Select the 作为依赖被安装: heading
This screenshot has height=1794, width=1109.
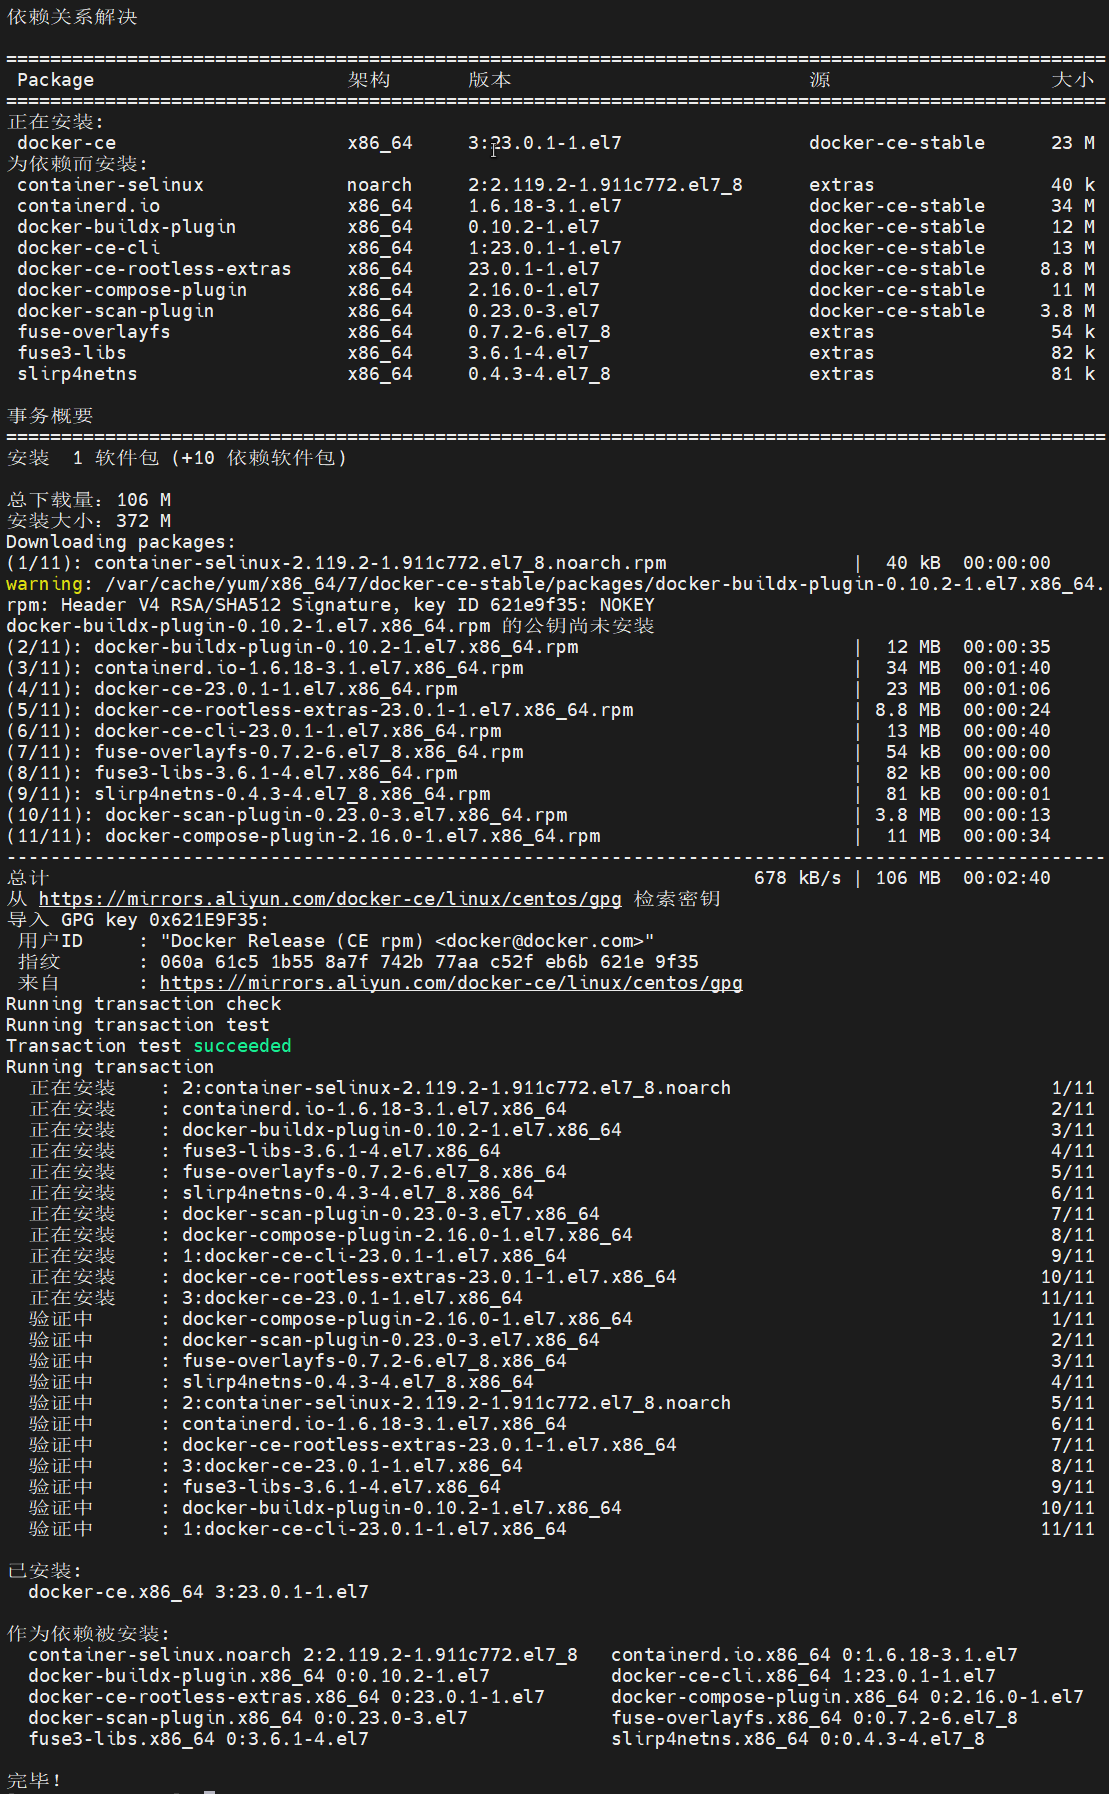coord(89,1634)
